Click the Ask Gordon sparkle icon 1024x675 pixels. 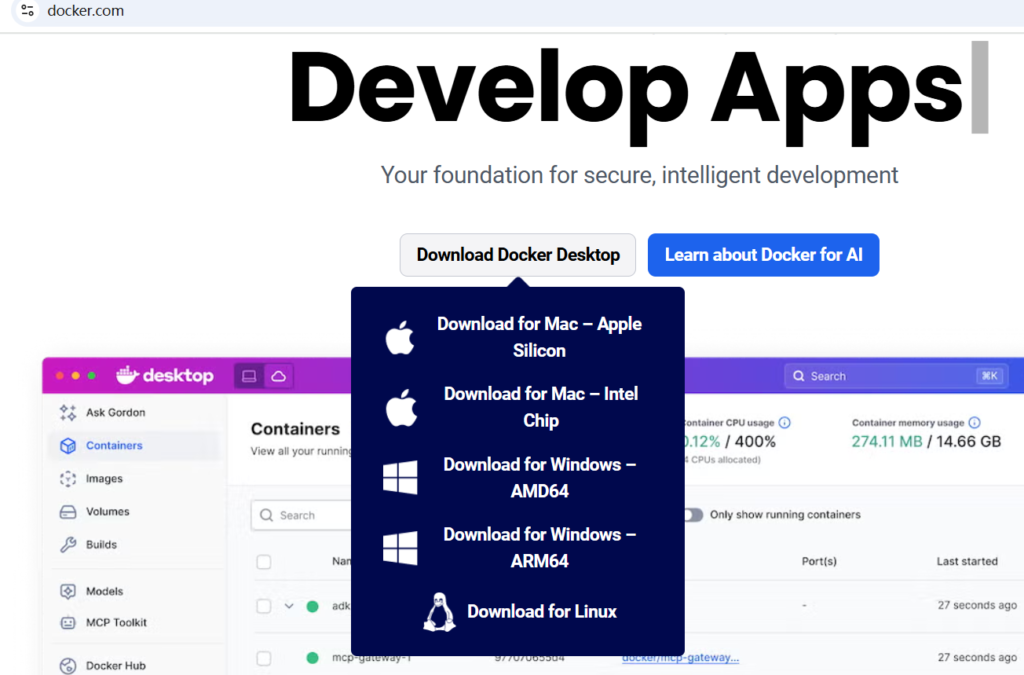click(x=68, y=413)
